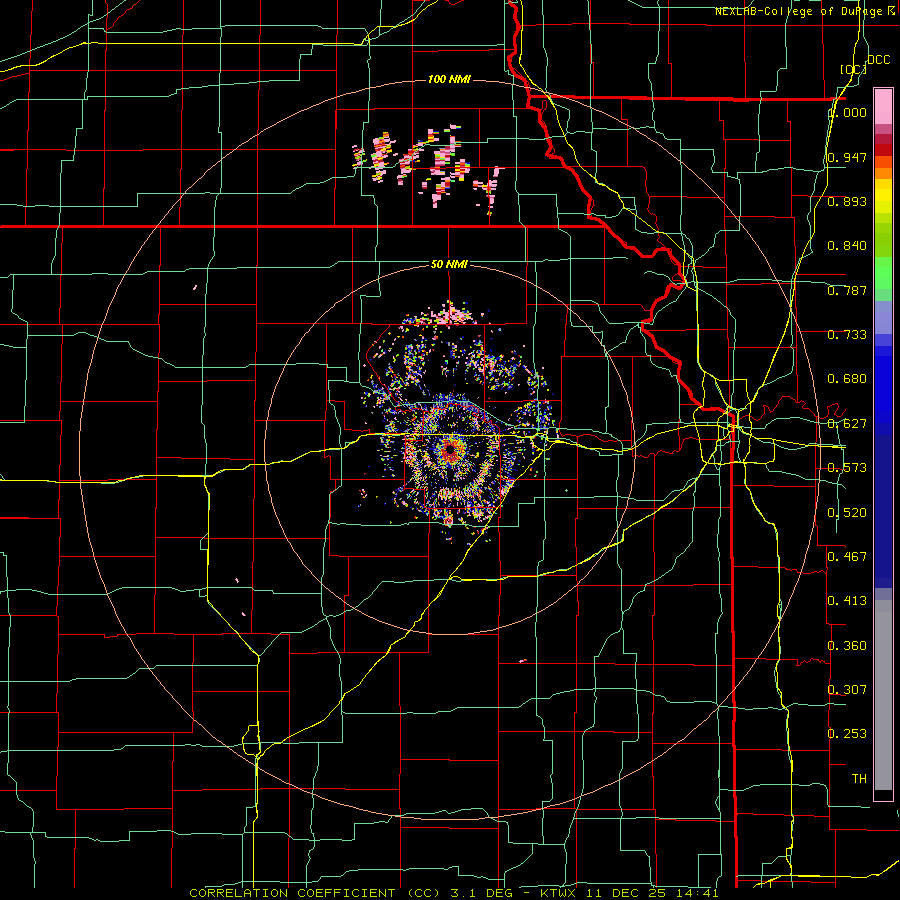Click the 0.360 color scale label
Viewport: 900px width, 900px height.
click(847, 646)
